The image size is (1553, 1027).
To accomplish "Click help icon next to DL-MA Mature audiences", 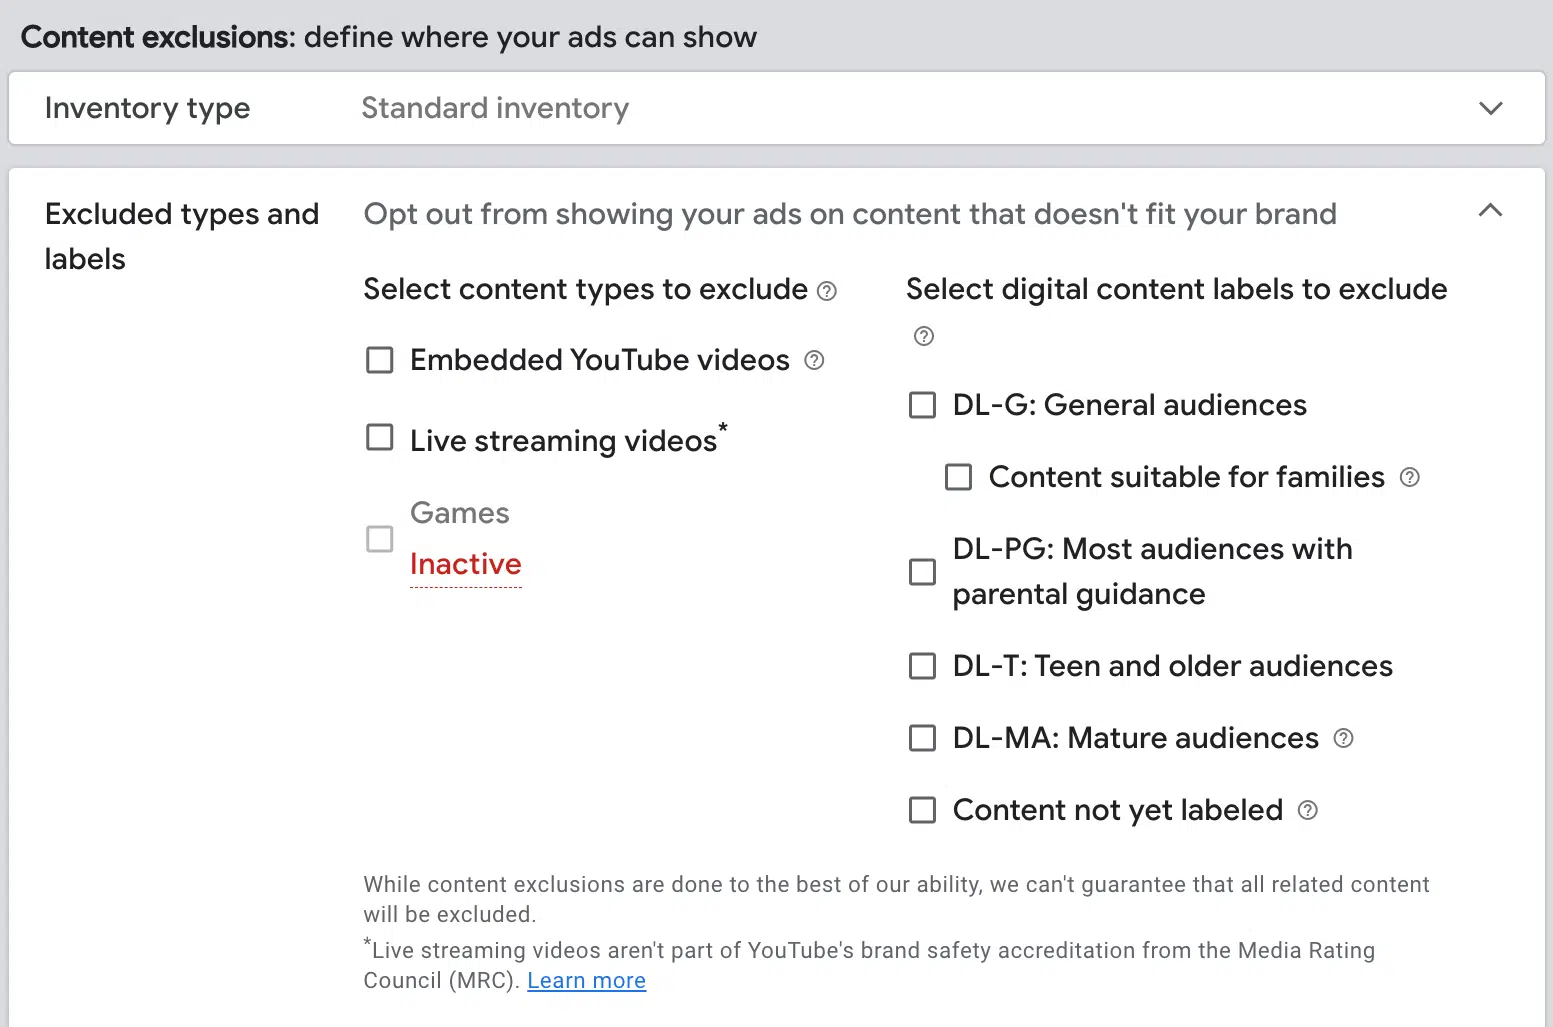I will pyautogui.click(x=1344, y=738).
